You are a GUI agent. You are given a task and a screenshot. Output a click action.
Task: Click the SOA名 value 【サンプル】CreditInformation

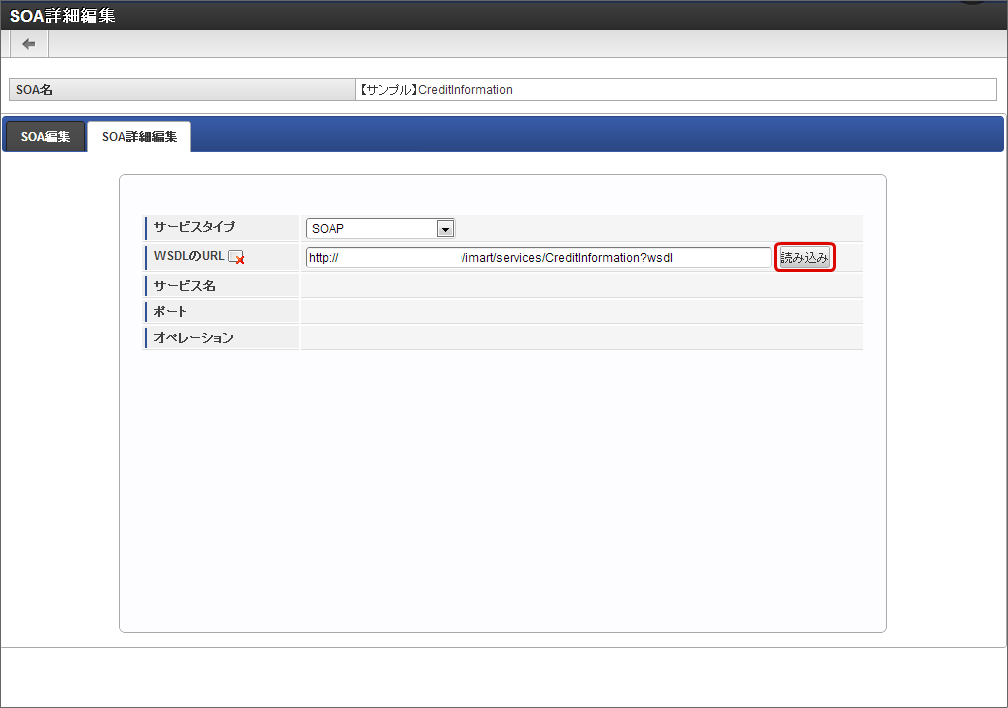436,90
